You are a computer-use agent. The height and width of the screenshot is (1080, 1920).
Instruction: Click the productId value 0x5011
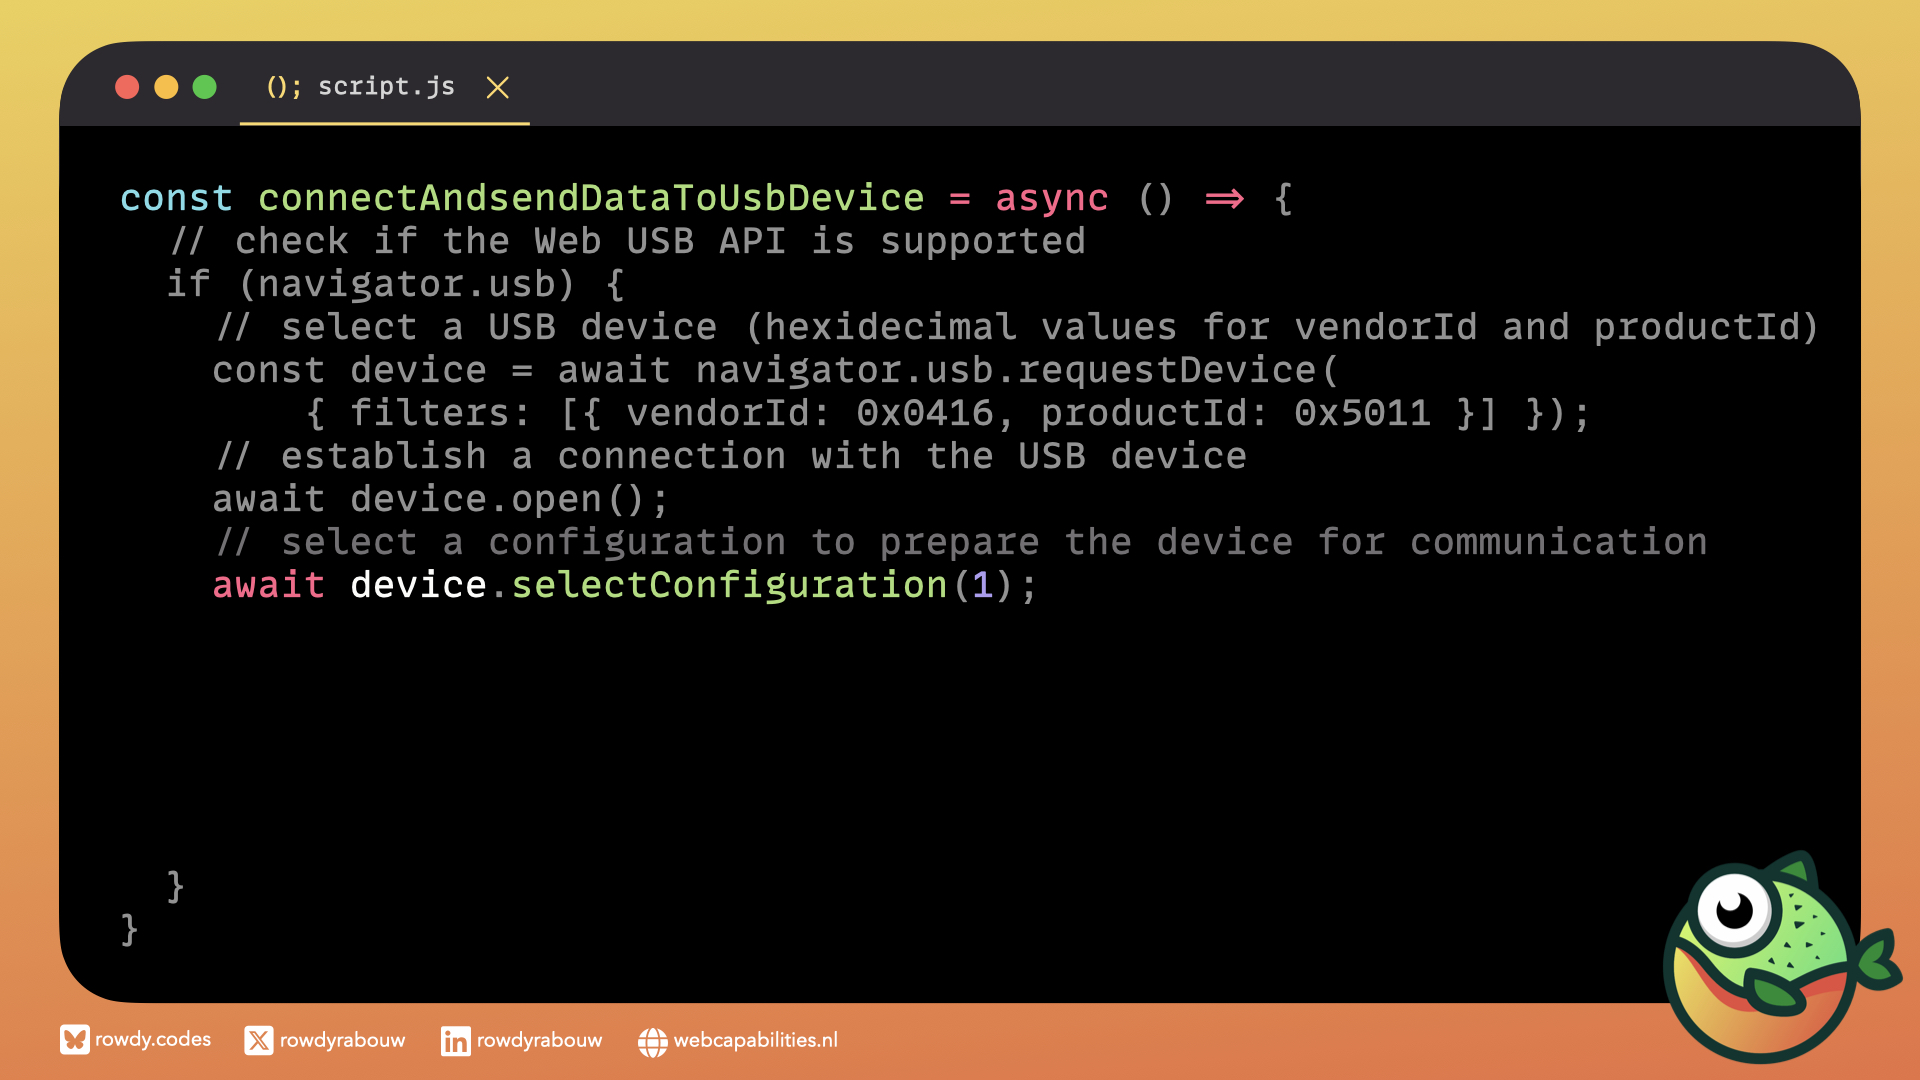pyautogui.click(x=1362, y=413)
